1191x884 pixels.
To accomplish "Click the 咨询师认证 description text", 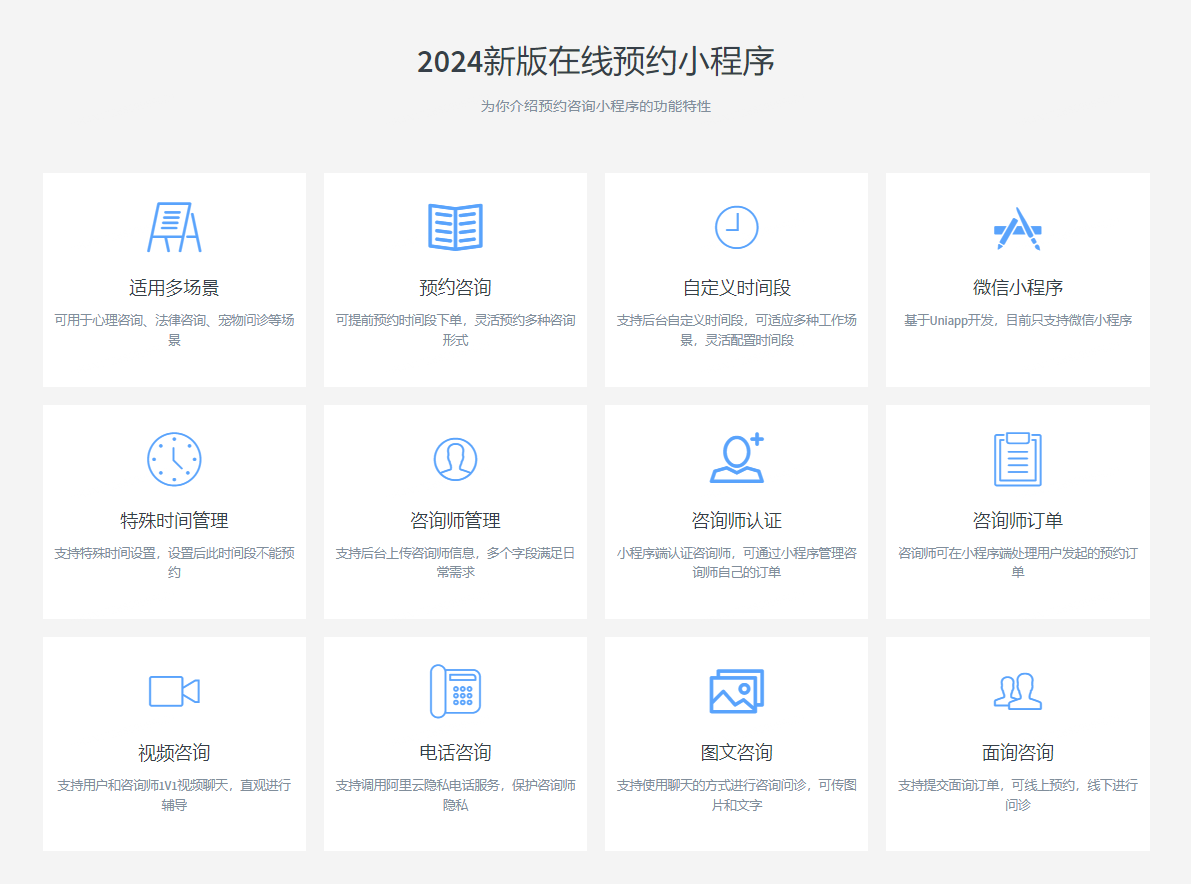I will point(736,563).
